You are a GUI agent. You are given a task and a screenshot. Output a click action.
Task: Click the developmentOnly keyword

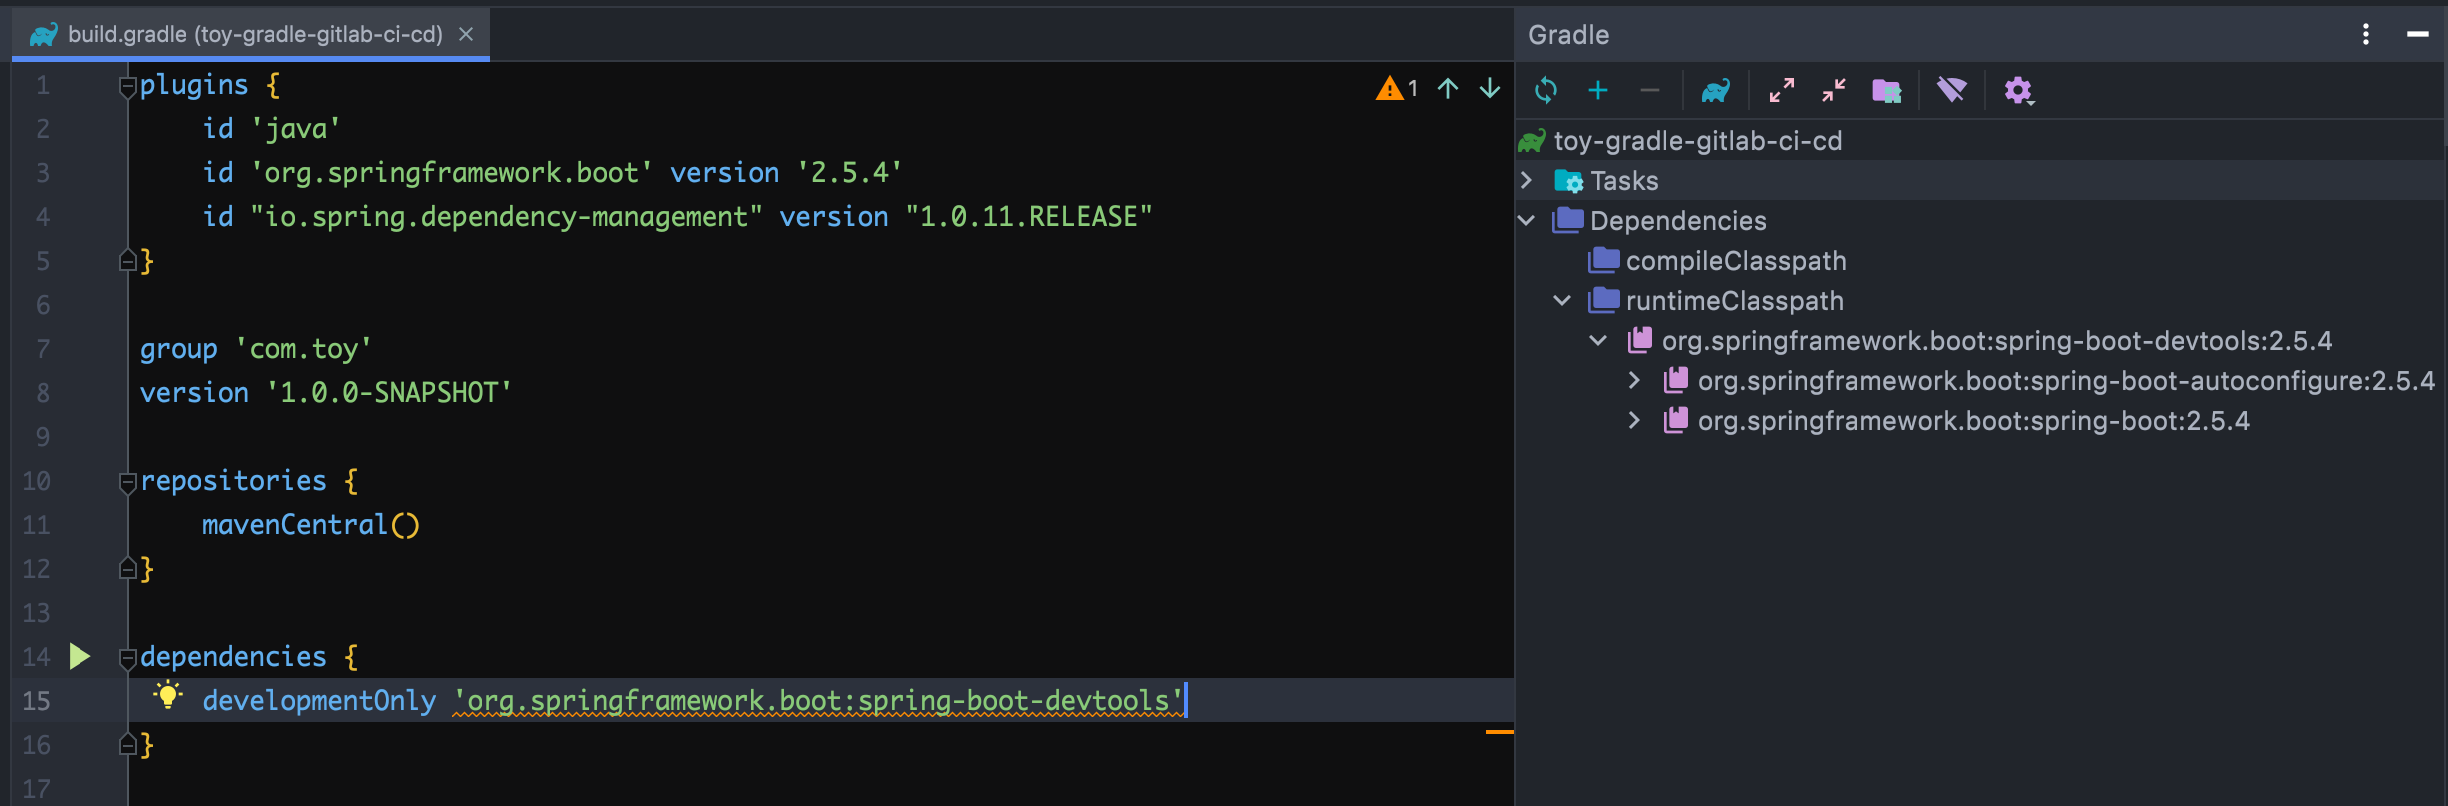319,700
